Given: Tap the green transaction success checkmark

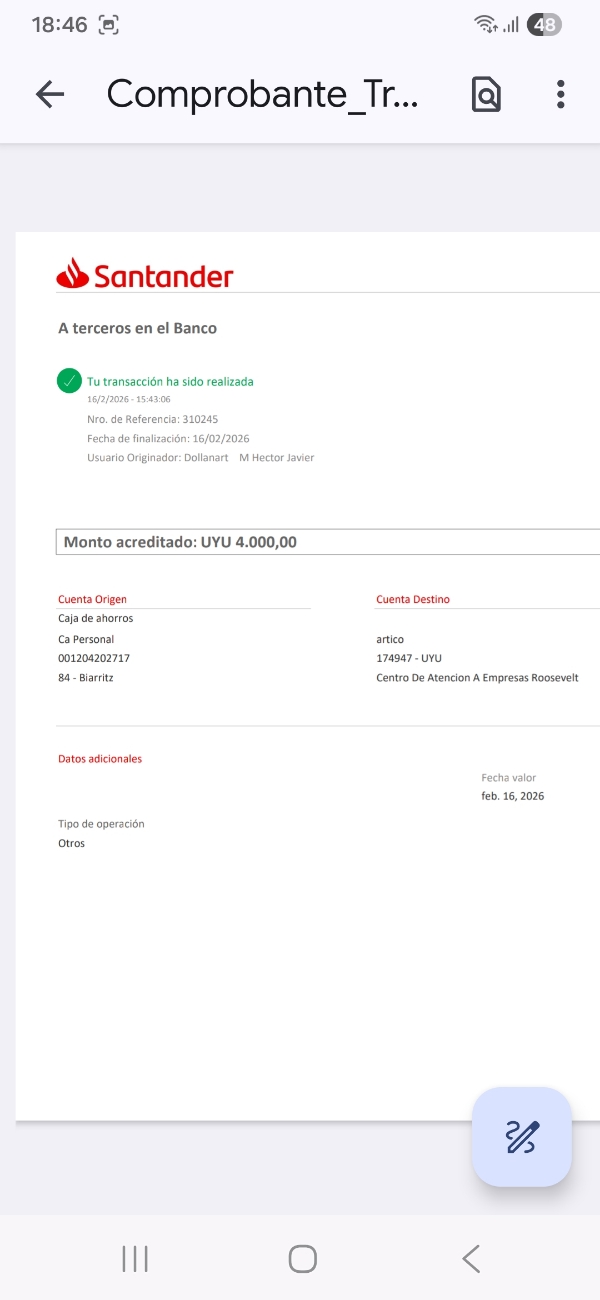Looking at the screenshot, I should [69, 381].
